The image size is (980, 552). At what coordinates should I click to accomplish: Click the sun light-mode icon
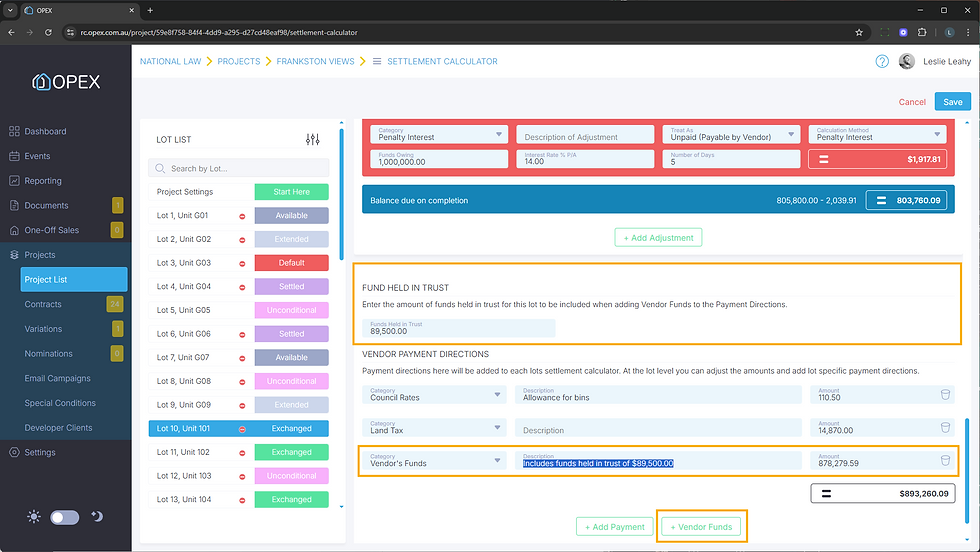point(34,516)
